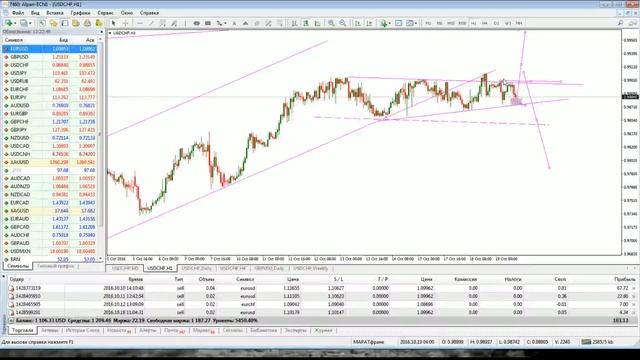Viewport: 640px width, 360px height.
Task: Select the M15 timeframe button
Action: (x=451, y=23)
